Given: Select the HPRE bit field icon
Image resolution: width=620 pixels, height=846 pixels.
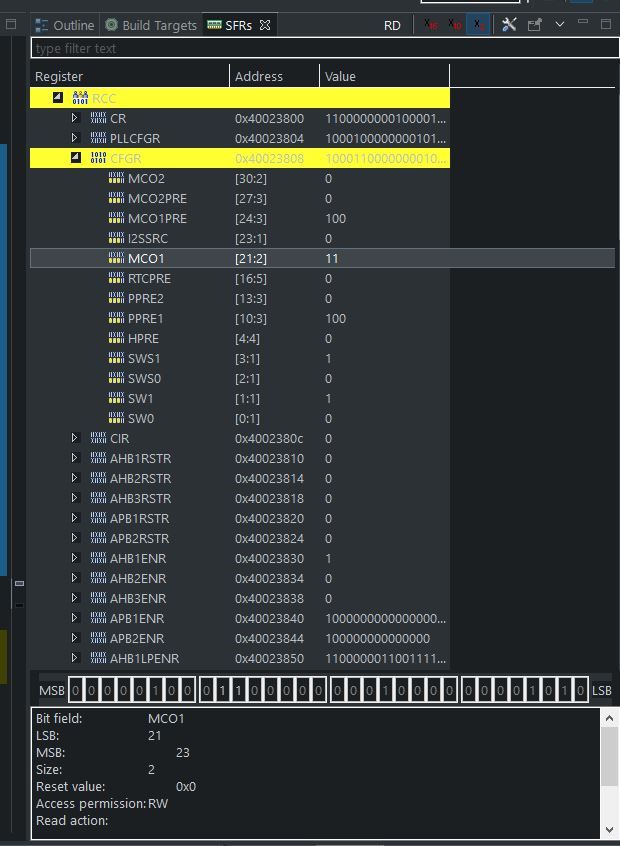Looking at the screenshot, I should tap(116, 337).
